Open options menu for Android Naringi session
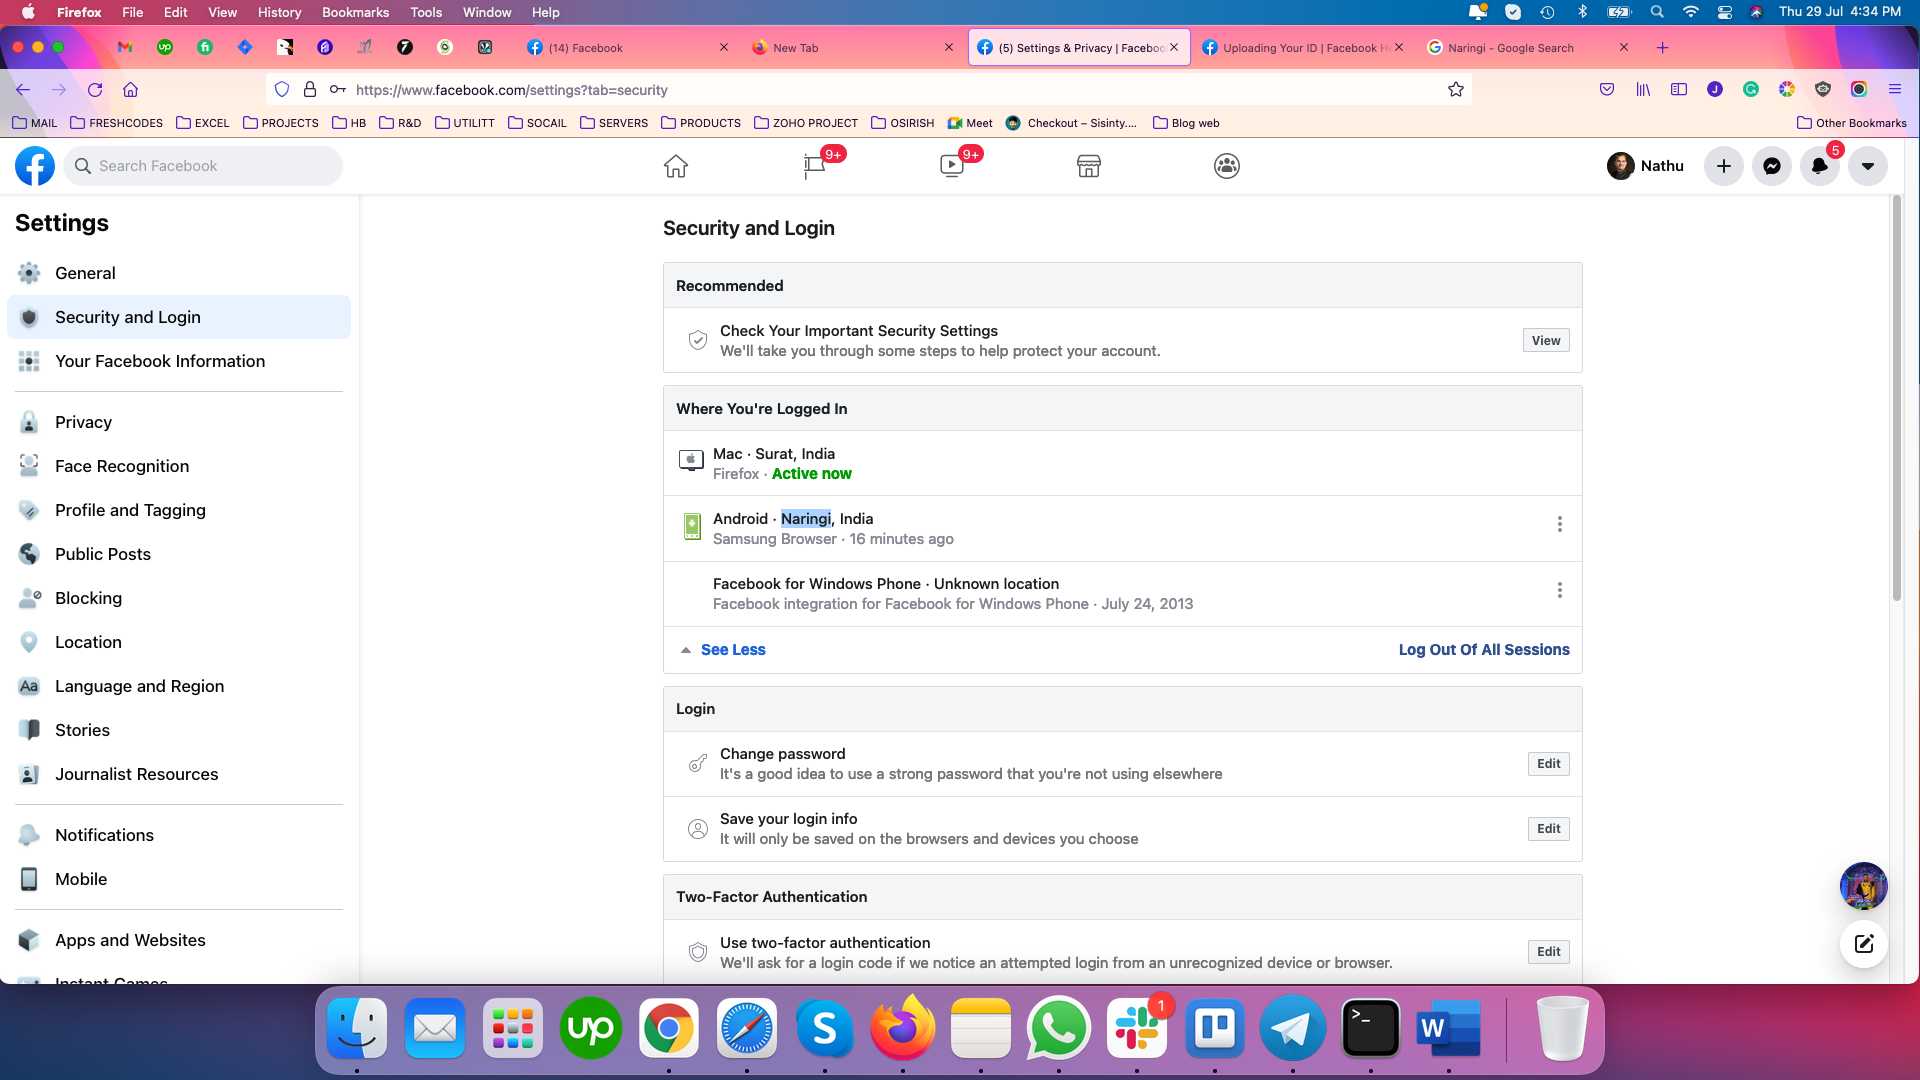This screenshot has width=1920, height=1080. pos(1559,524)
